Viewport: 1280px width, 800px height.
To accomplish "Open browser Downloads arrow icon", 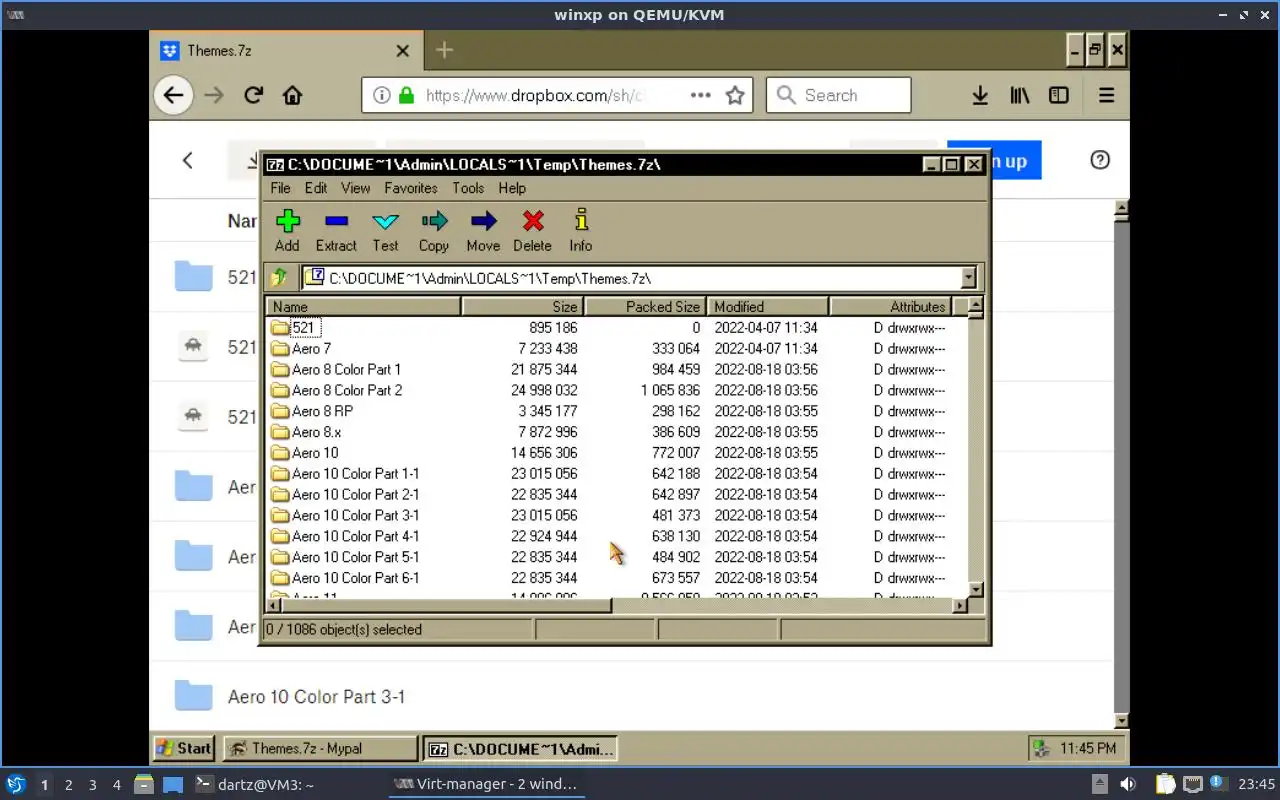I will click(980, 95).
